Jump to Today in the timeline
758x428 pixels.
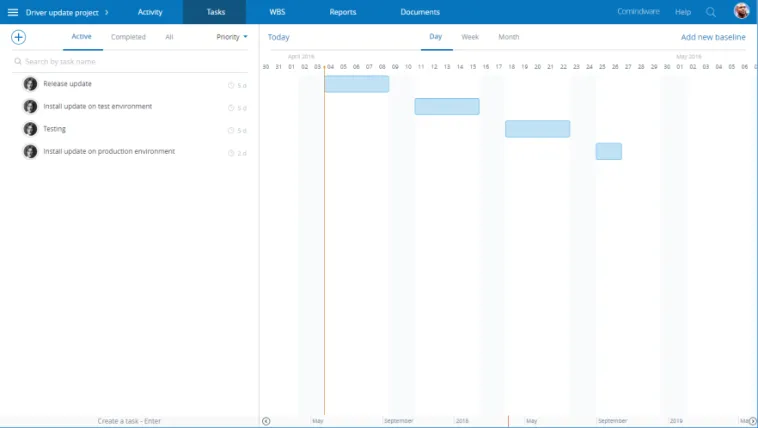click(x=278, y=37)
